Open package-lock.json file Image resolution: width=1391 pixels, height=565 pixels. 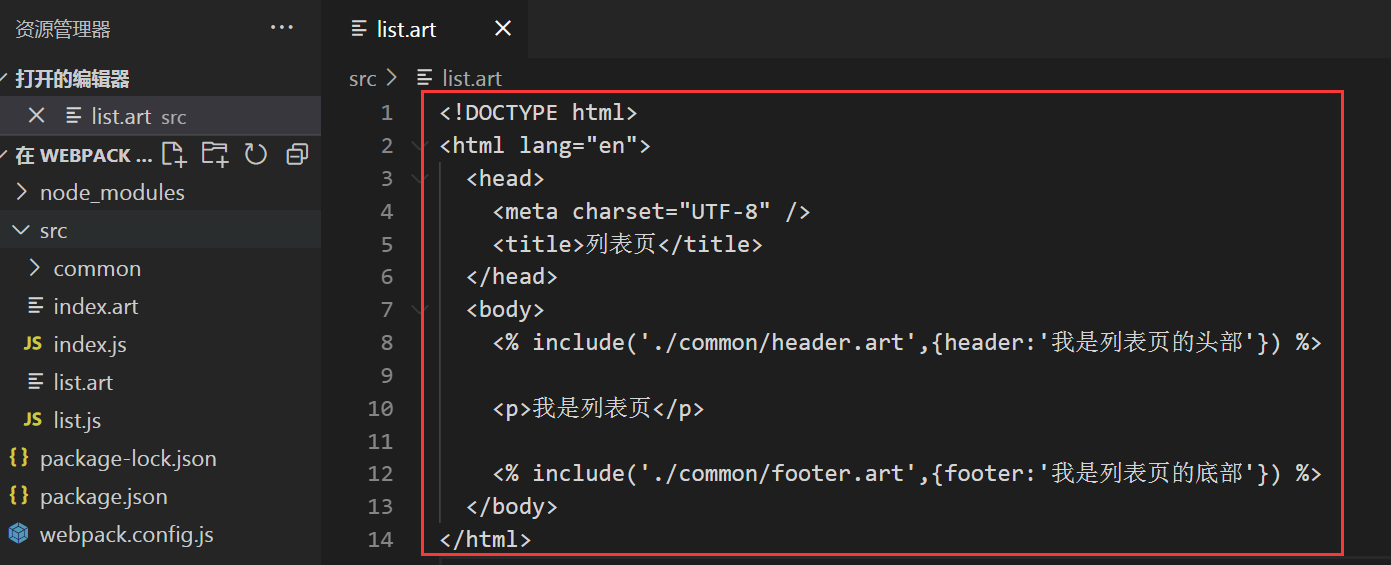coord(127,458)
